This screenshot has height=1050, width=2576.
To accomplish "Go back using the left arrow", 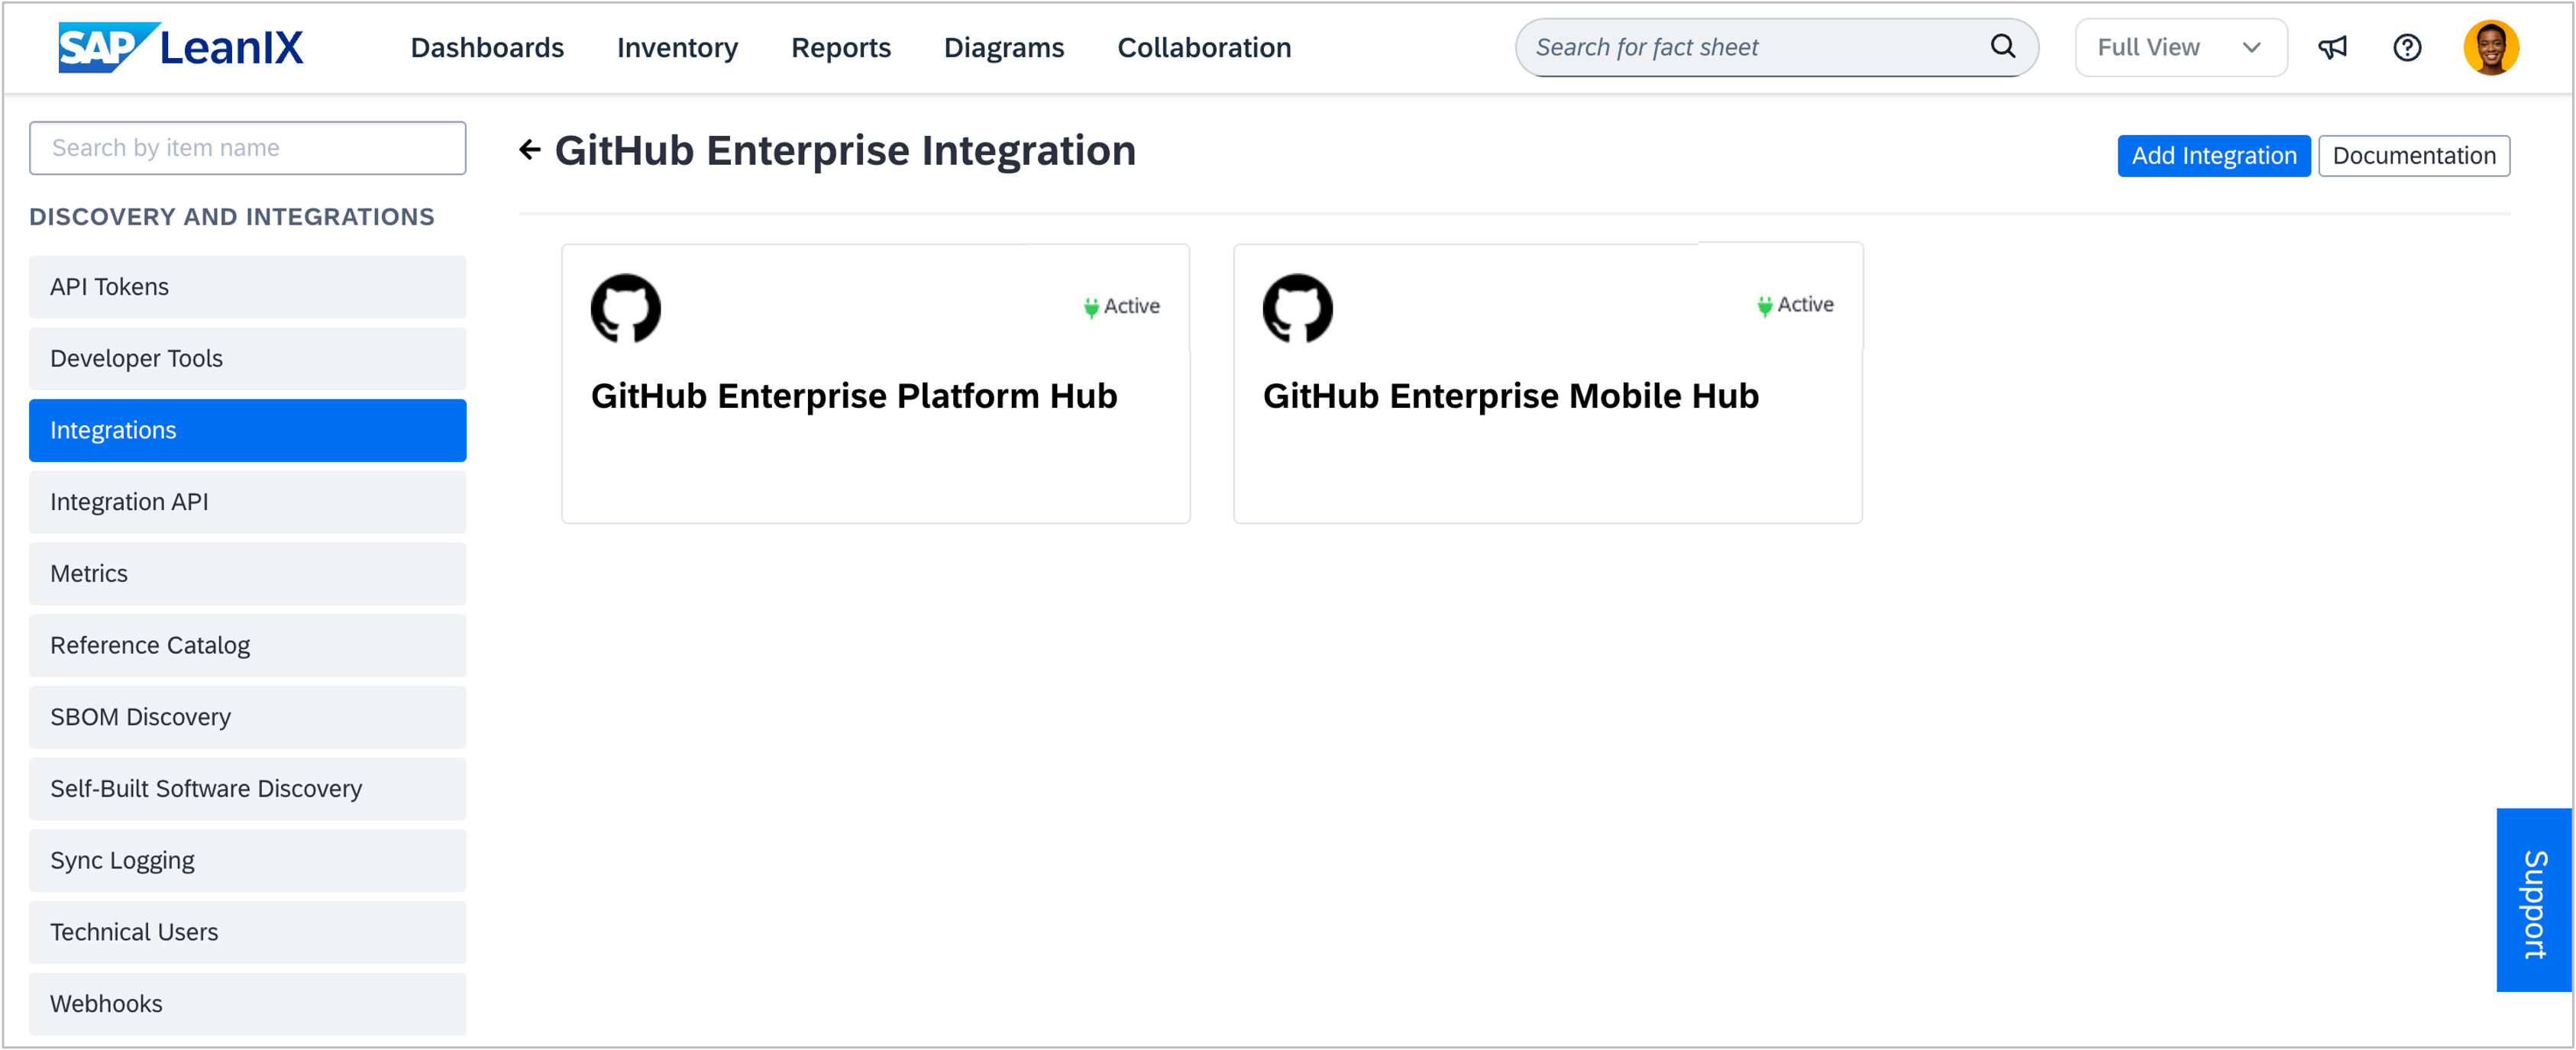I will 530,150.
